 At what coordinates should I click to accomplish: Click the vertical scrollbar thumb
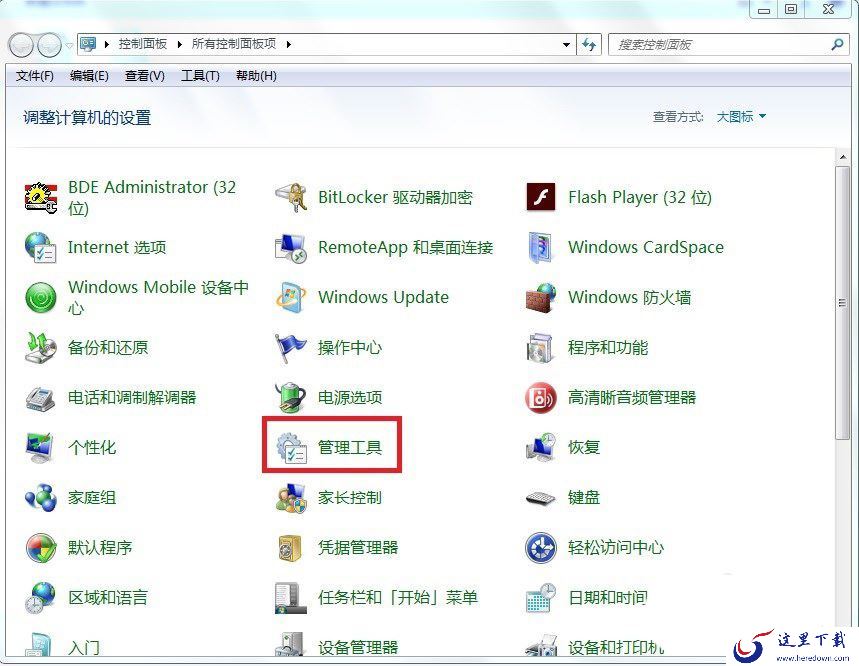[843, 302]
